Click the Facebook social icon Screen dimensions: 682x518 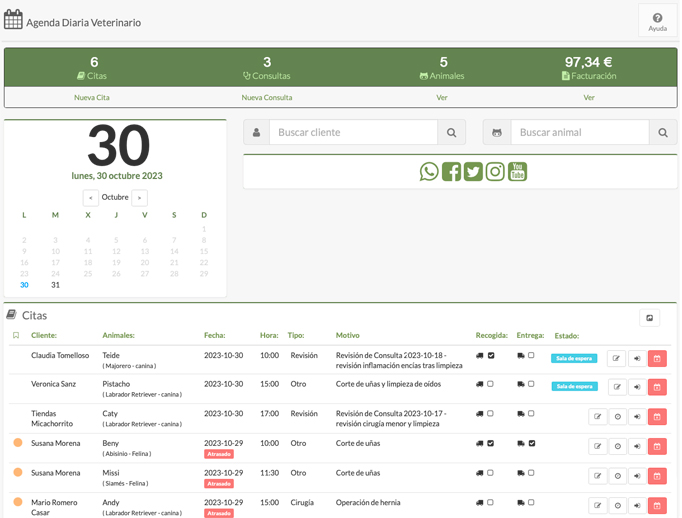451,172
